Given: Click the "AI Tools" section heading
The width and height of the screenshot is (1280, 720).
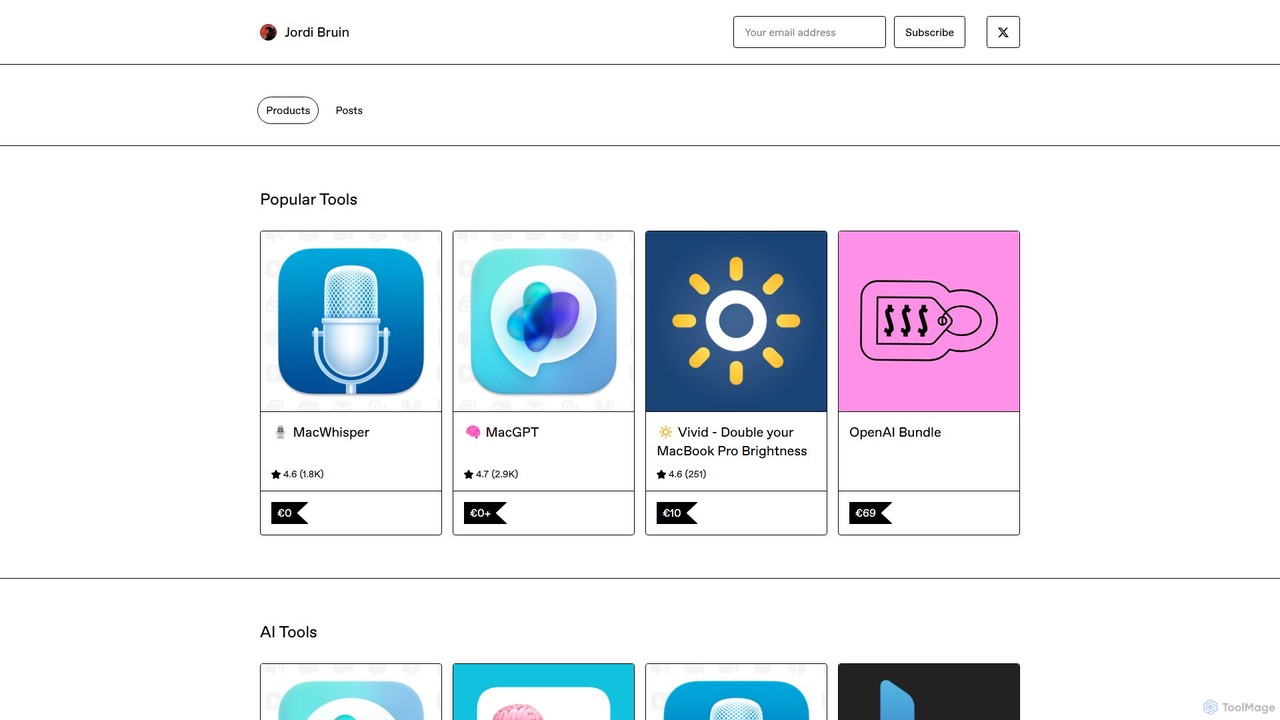Looking at the screenshot, I should (288, 632).
